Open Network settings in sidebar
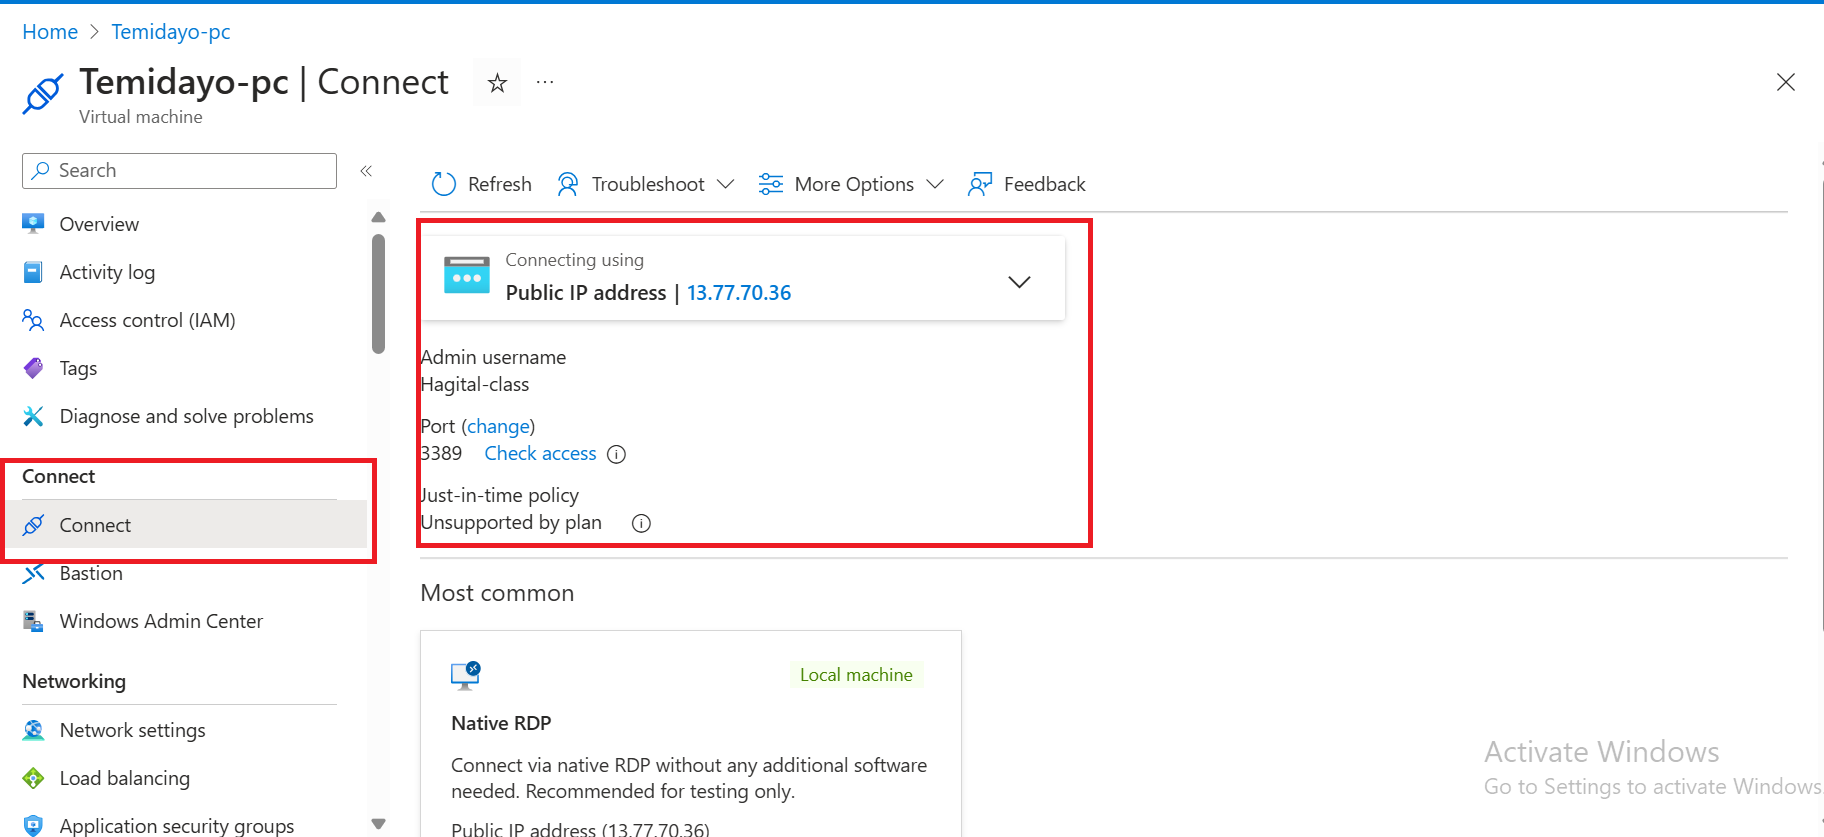Image resolution: width=1824 pixels, height=837 pixels. pyautogui.click(x=132, y=730)
